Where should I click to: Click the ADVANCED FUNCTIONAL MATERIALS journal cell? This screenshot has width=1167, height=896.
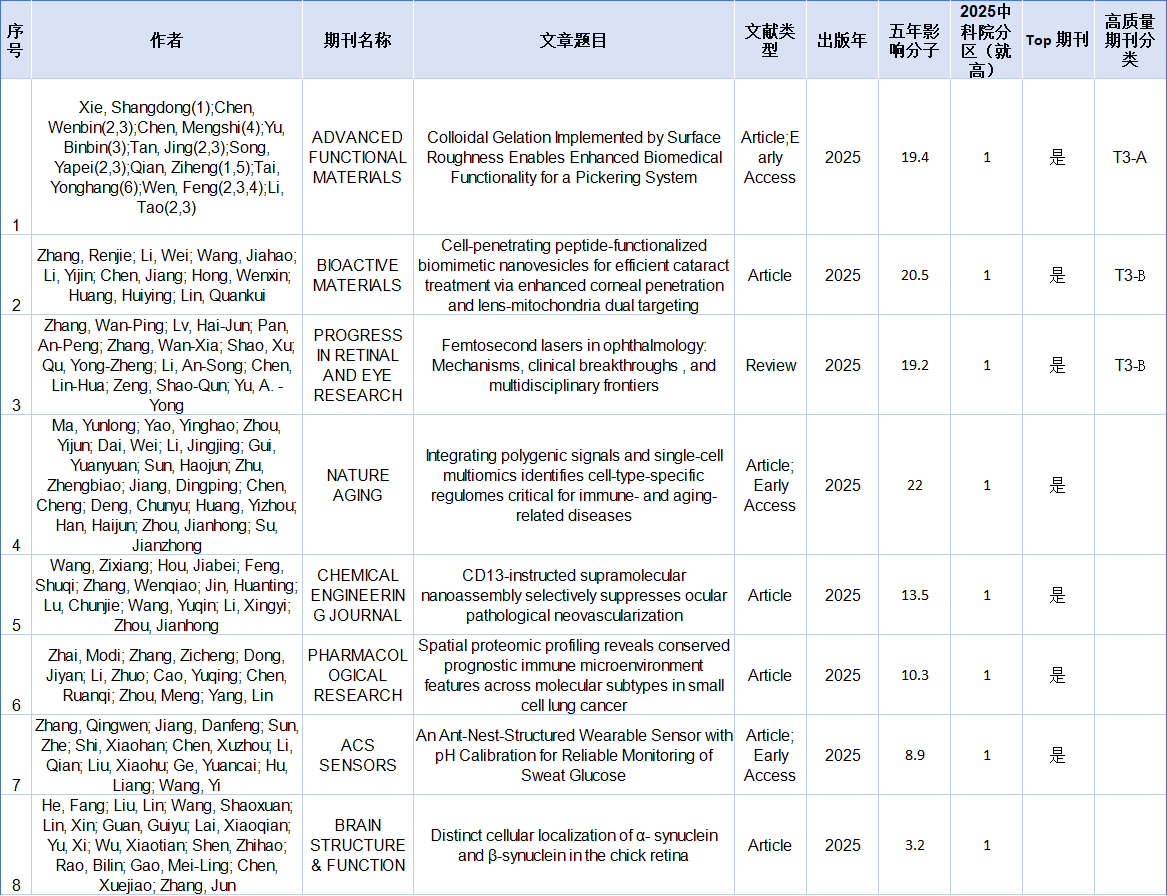tap(357, 157)
